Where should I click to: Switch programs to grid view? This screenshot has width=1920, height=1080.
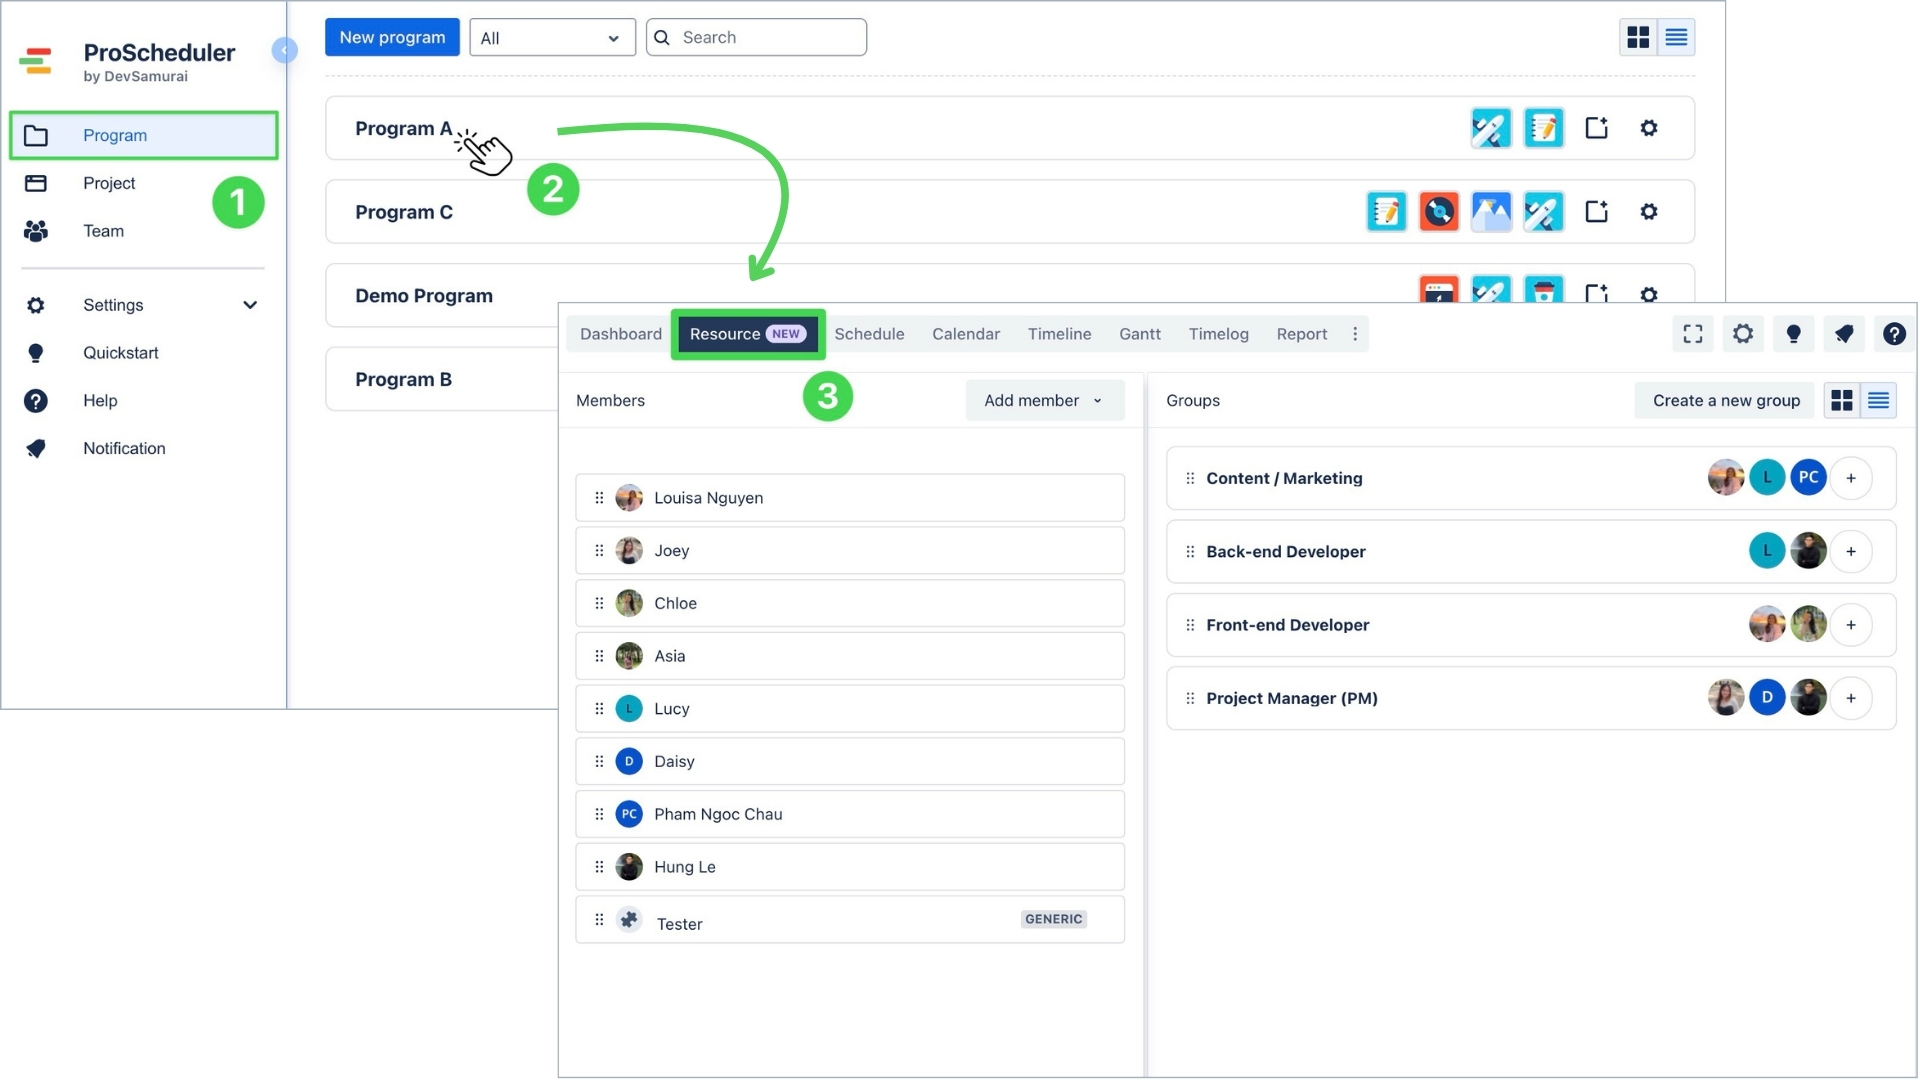click(x=1638, y=38)
